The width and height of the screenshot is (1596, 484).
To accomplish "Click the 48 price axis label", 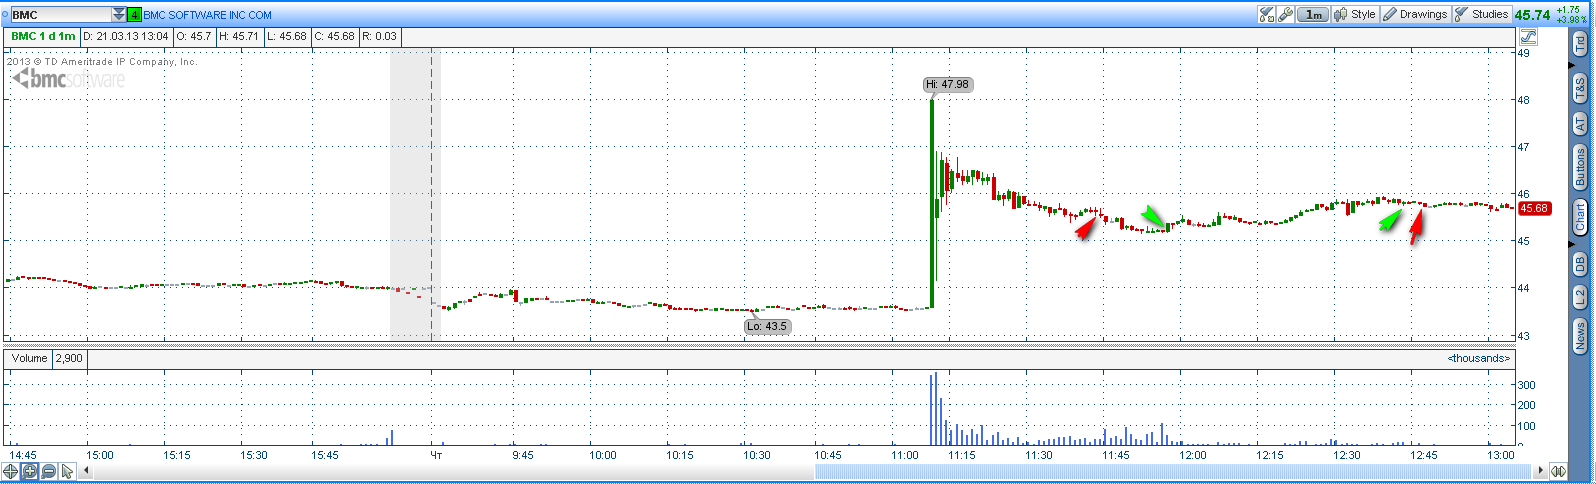I will (1524, 100).
